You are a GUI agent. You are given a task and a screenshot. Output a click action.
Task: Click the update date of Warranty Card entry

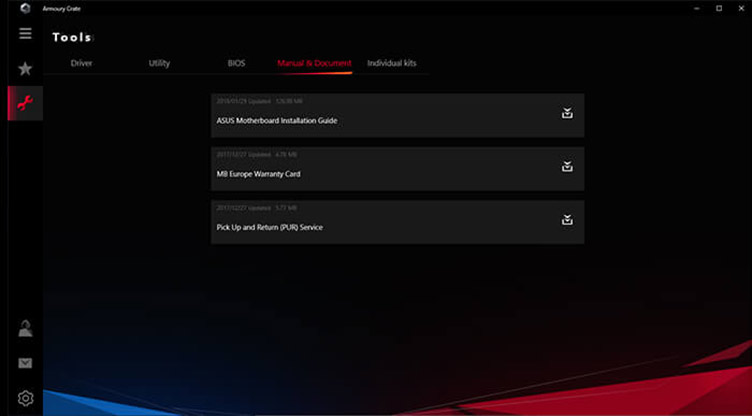pyautogui.click(x=245, y=155)
